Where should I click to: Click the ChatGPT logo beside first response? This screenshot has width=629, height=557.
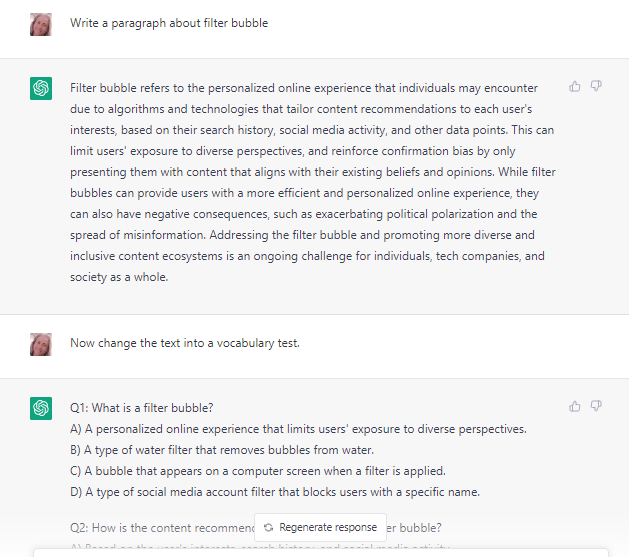(41, 88)
